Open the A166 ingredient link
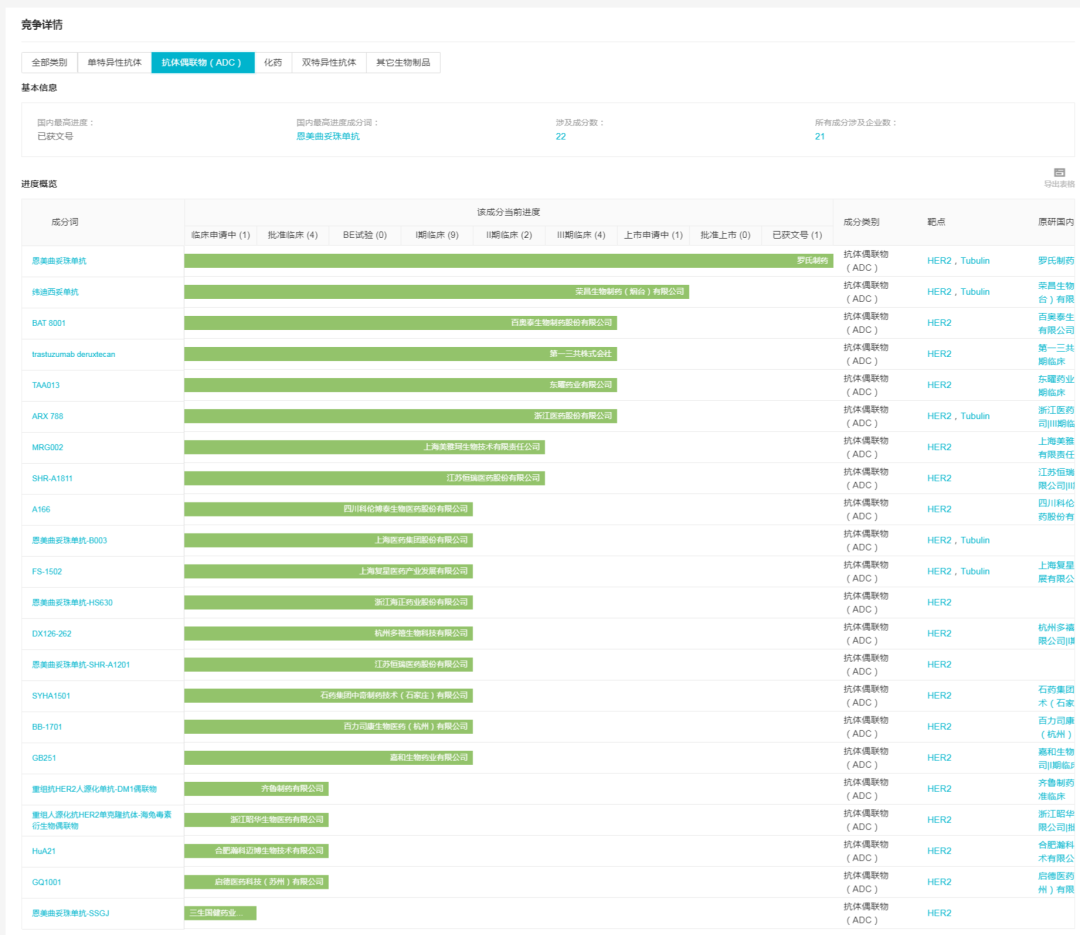This screenshot has width=1080, height=935. click(x=41, y=509)
